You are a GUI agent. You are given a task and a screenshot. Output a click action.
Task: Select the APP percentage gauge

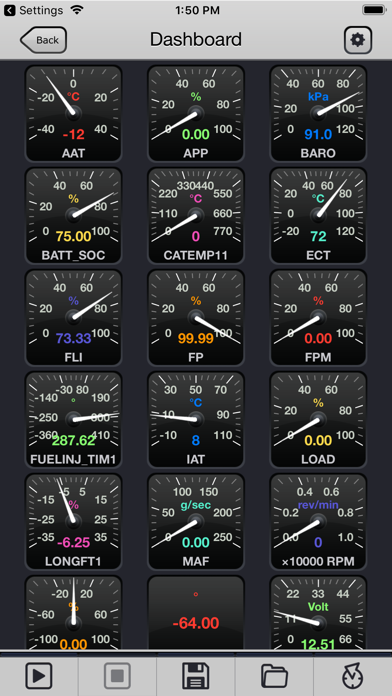(196, 114)
